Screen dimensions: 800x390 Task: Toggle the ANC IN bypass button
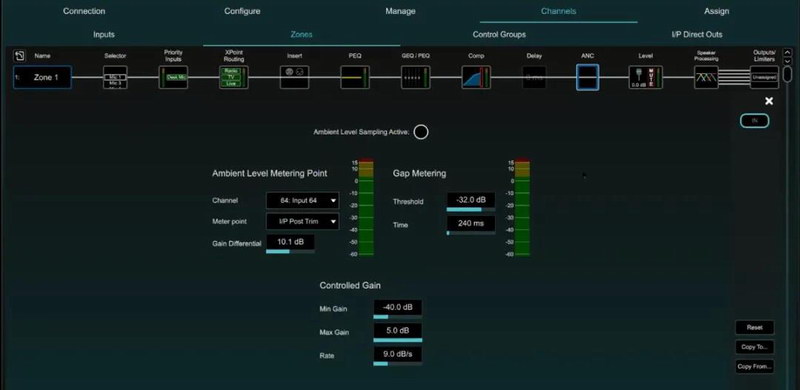755,120
